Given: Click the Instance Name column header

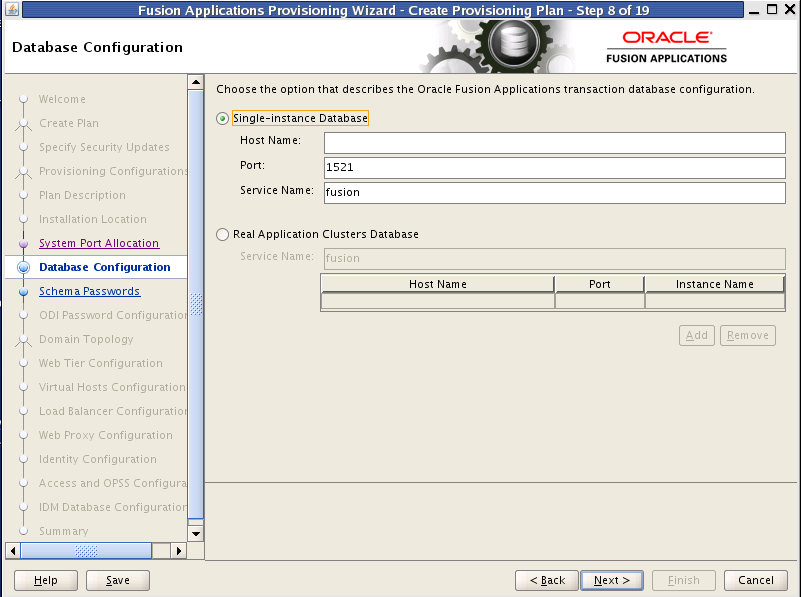Looking at the screenshot, I should (x=715, y=284).
